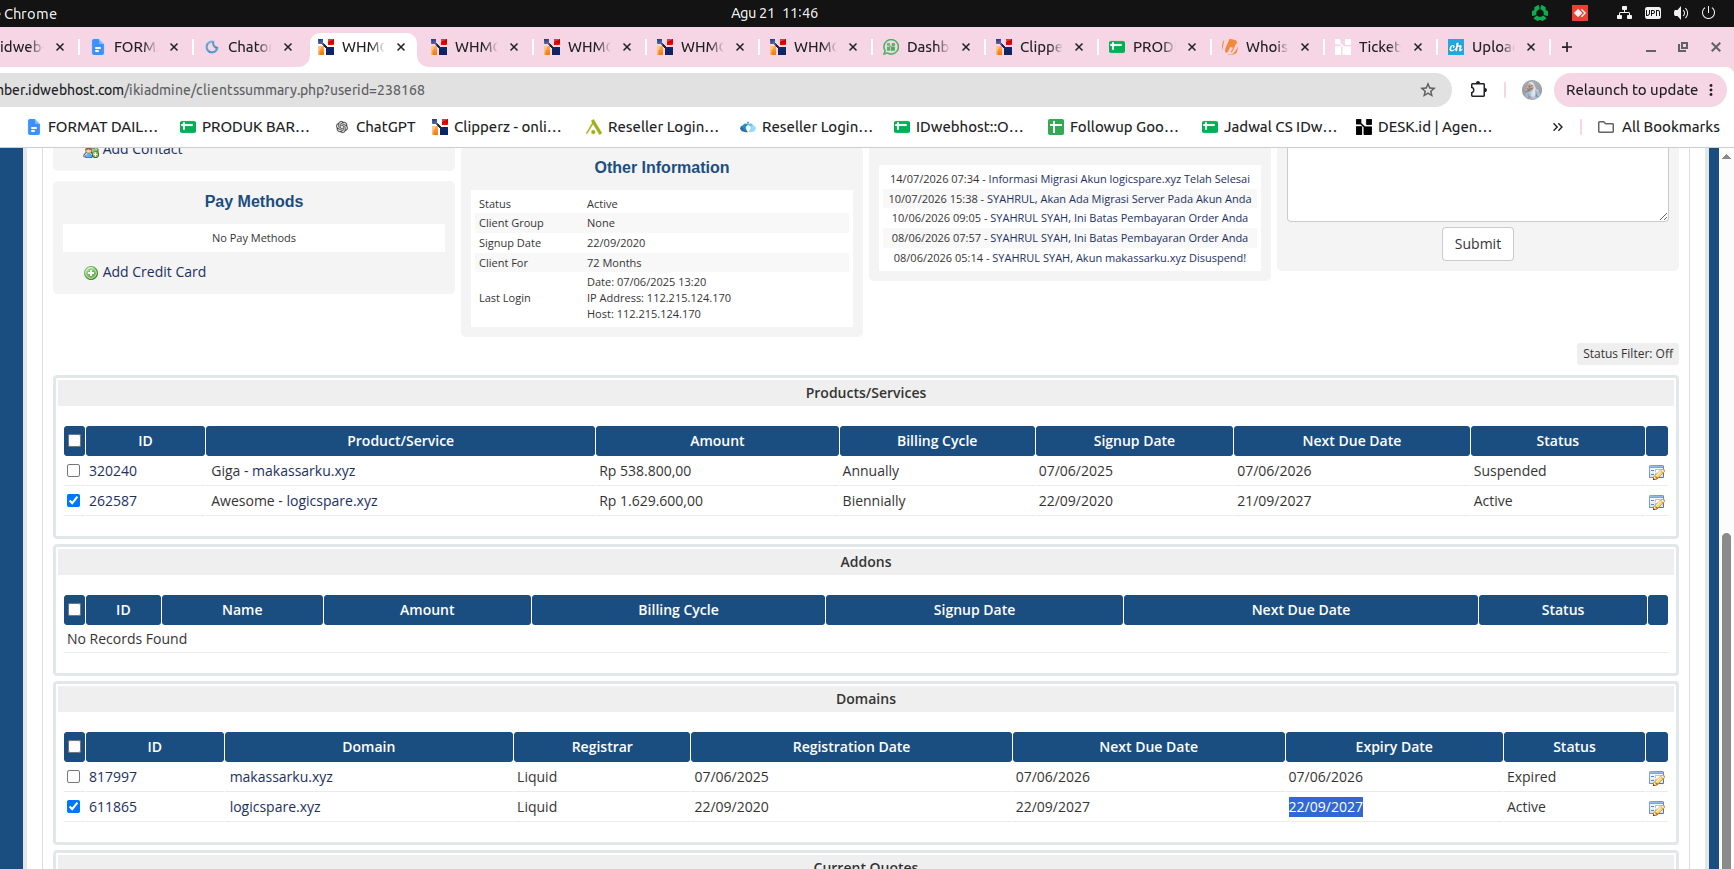
Task: Open edit icon for makassarku.xyz service row
Action: coord(1656,472)
